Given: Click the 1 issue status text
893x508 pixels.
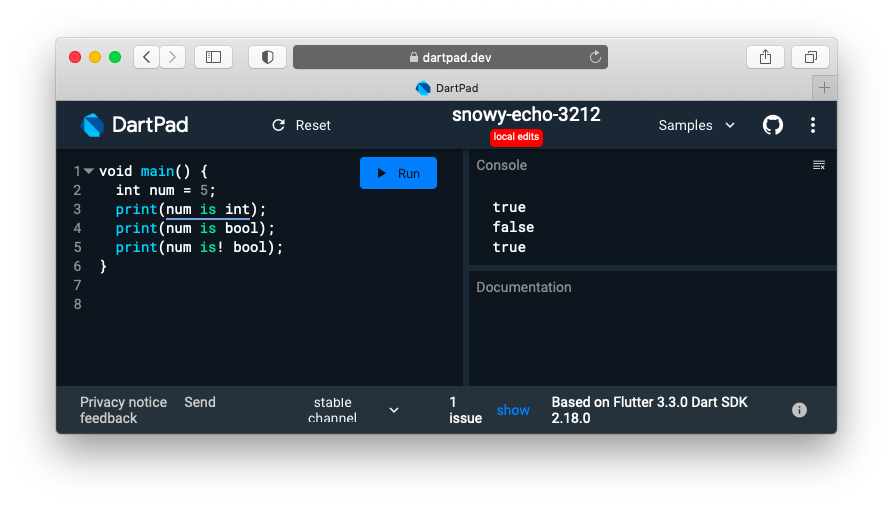Looking at the screenshot, I should click(x=465, y=410).
